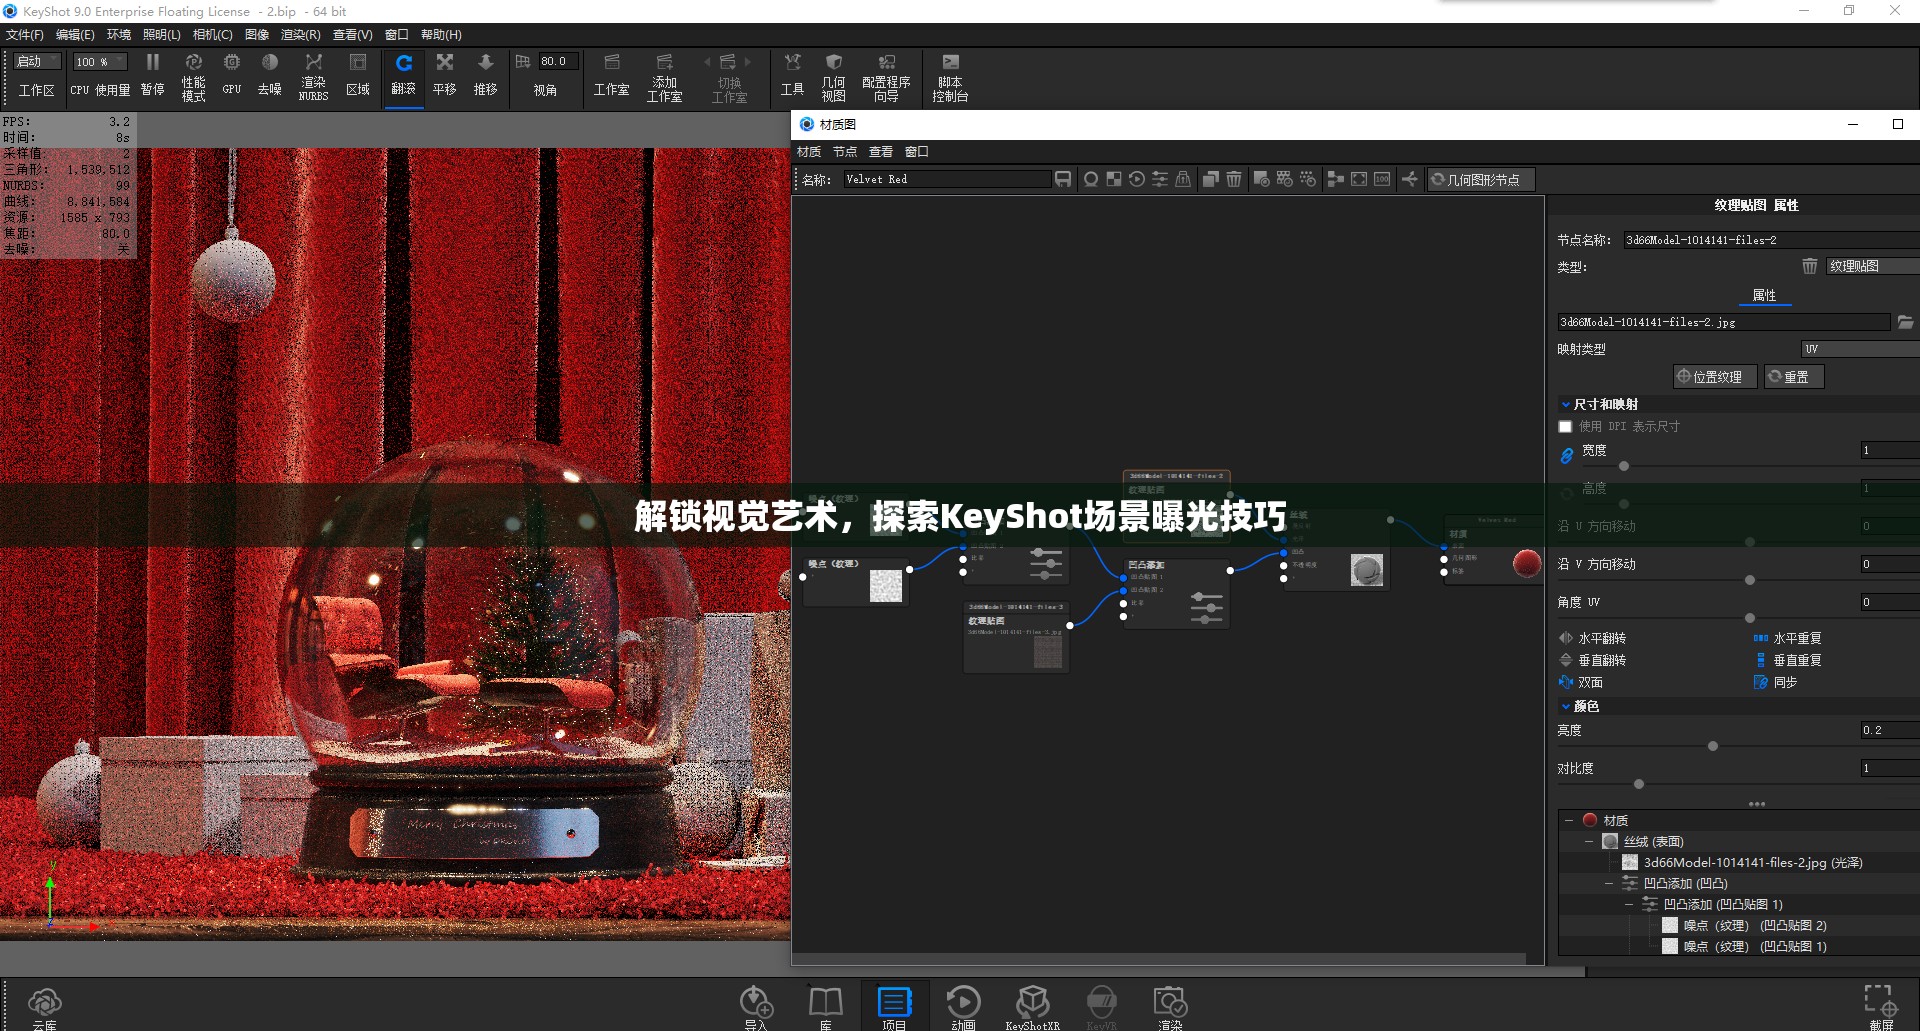Collapse the 材质 root tree node
Screen dimensions: 1920x1031
coord(1569,820)
